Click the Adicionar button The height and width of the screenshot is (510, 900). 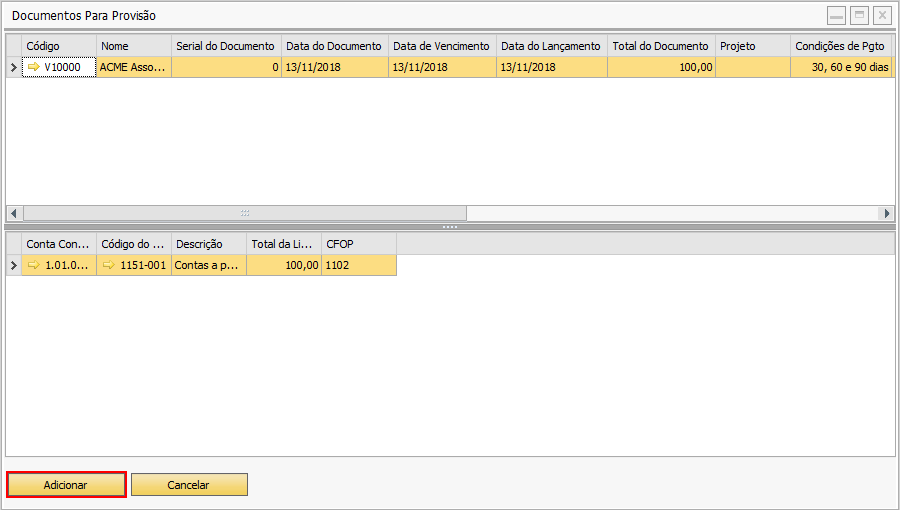coord(66,485)
